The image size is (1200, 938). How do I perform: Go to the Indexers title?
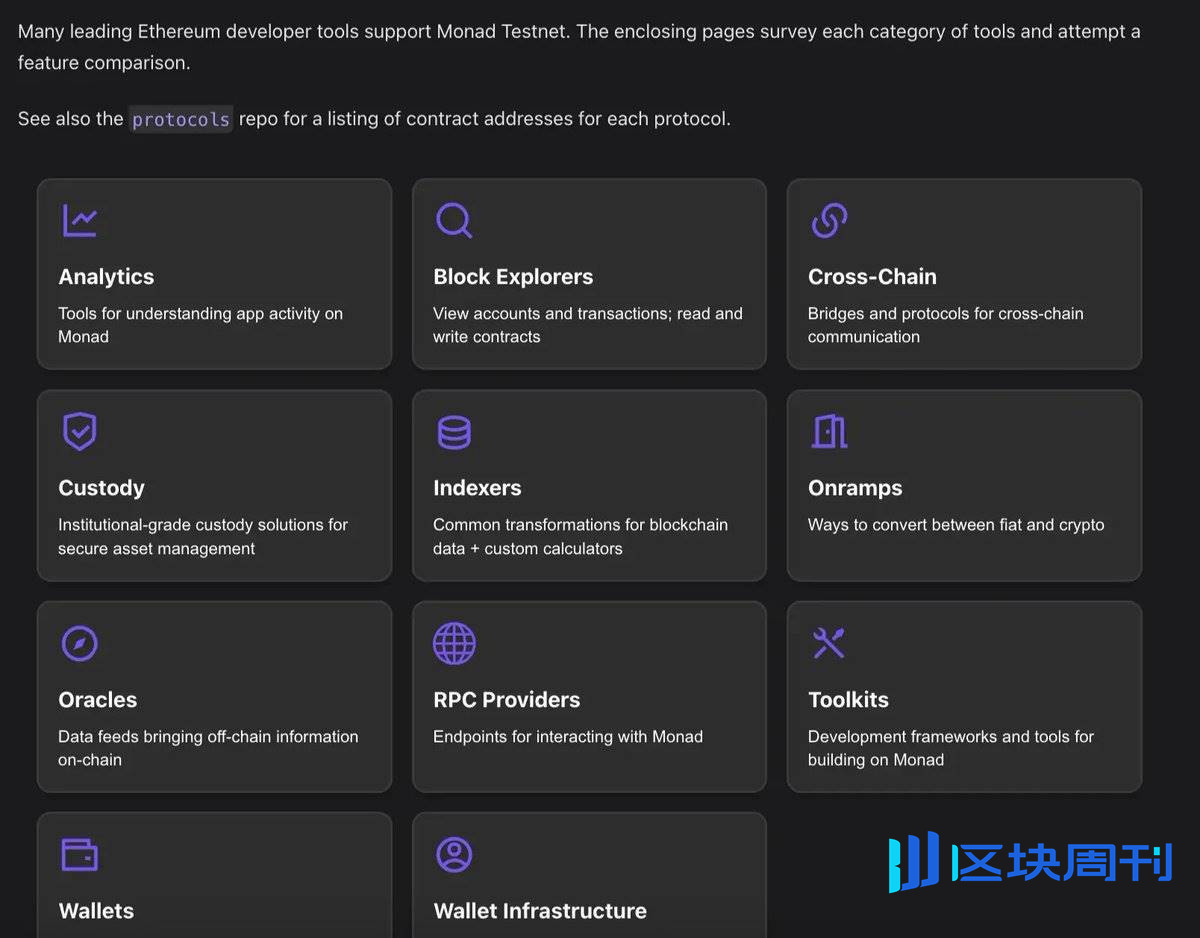pyautogui.click(x=477, y=488)
